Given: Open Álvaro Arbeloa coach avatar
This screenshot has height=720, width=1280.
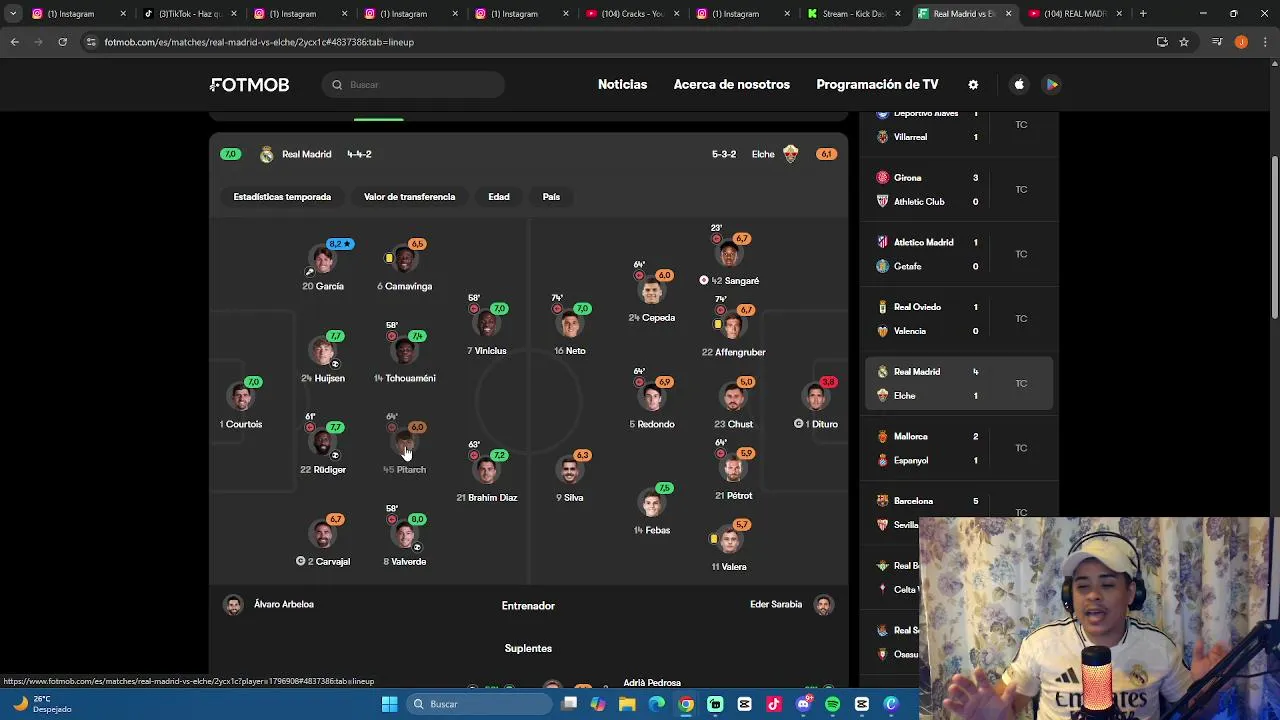Looking at the screenshot, I should (233, 605).
